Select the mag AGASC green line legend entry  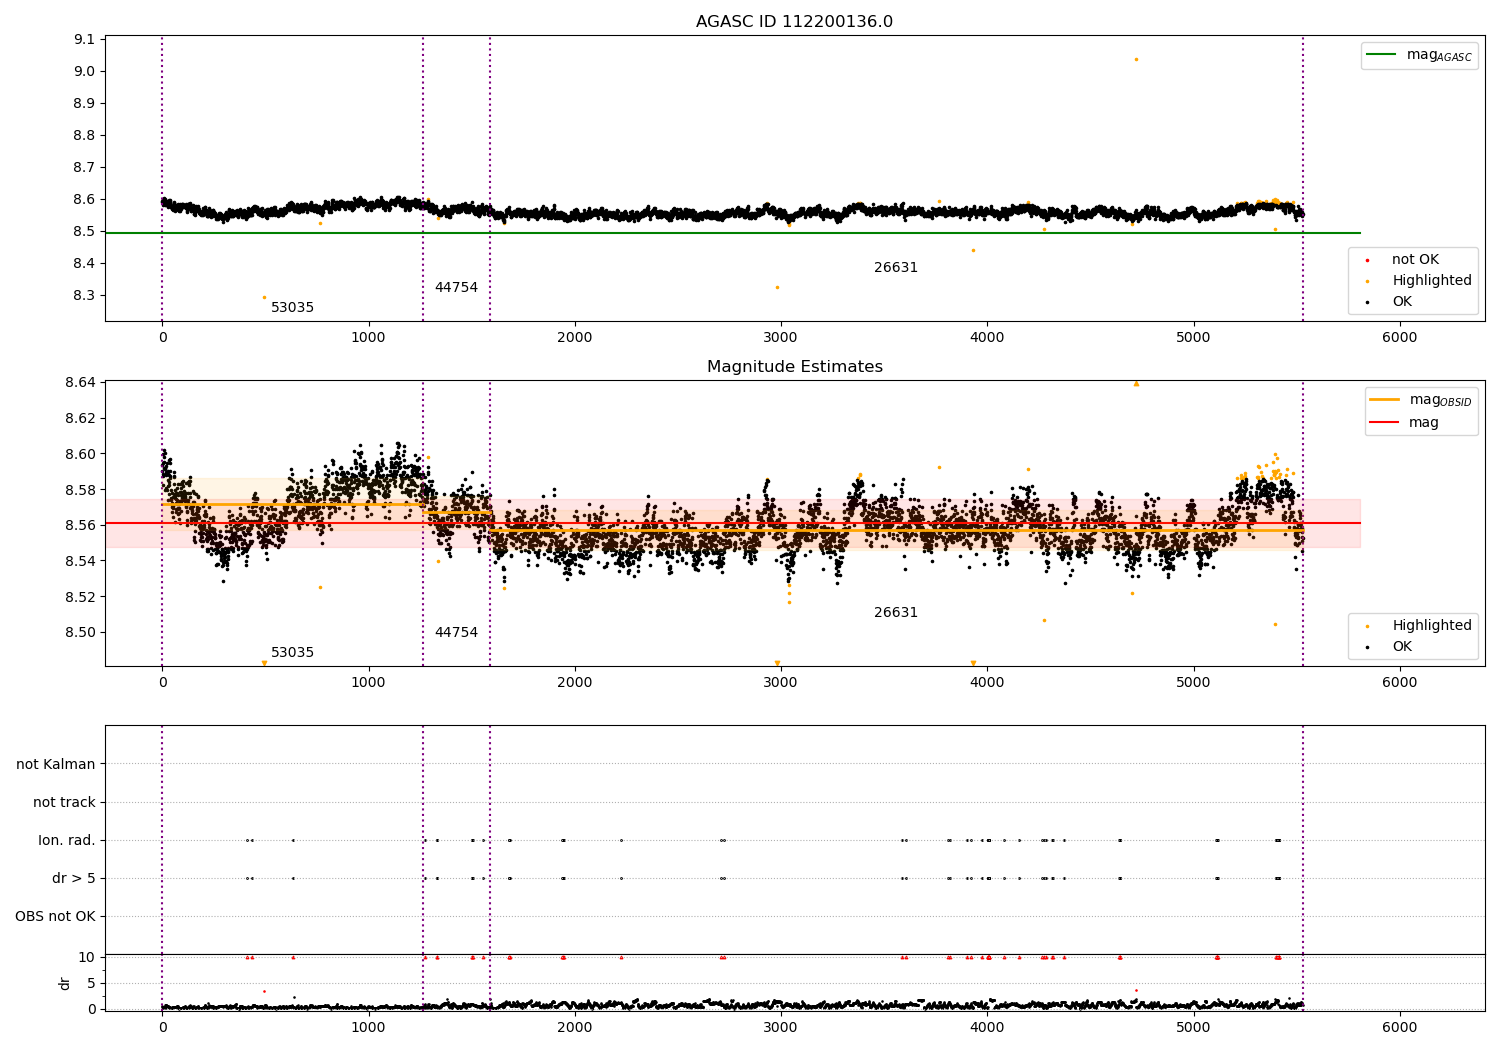point(1419,55)
